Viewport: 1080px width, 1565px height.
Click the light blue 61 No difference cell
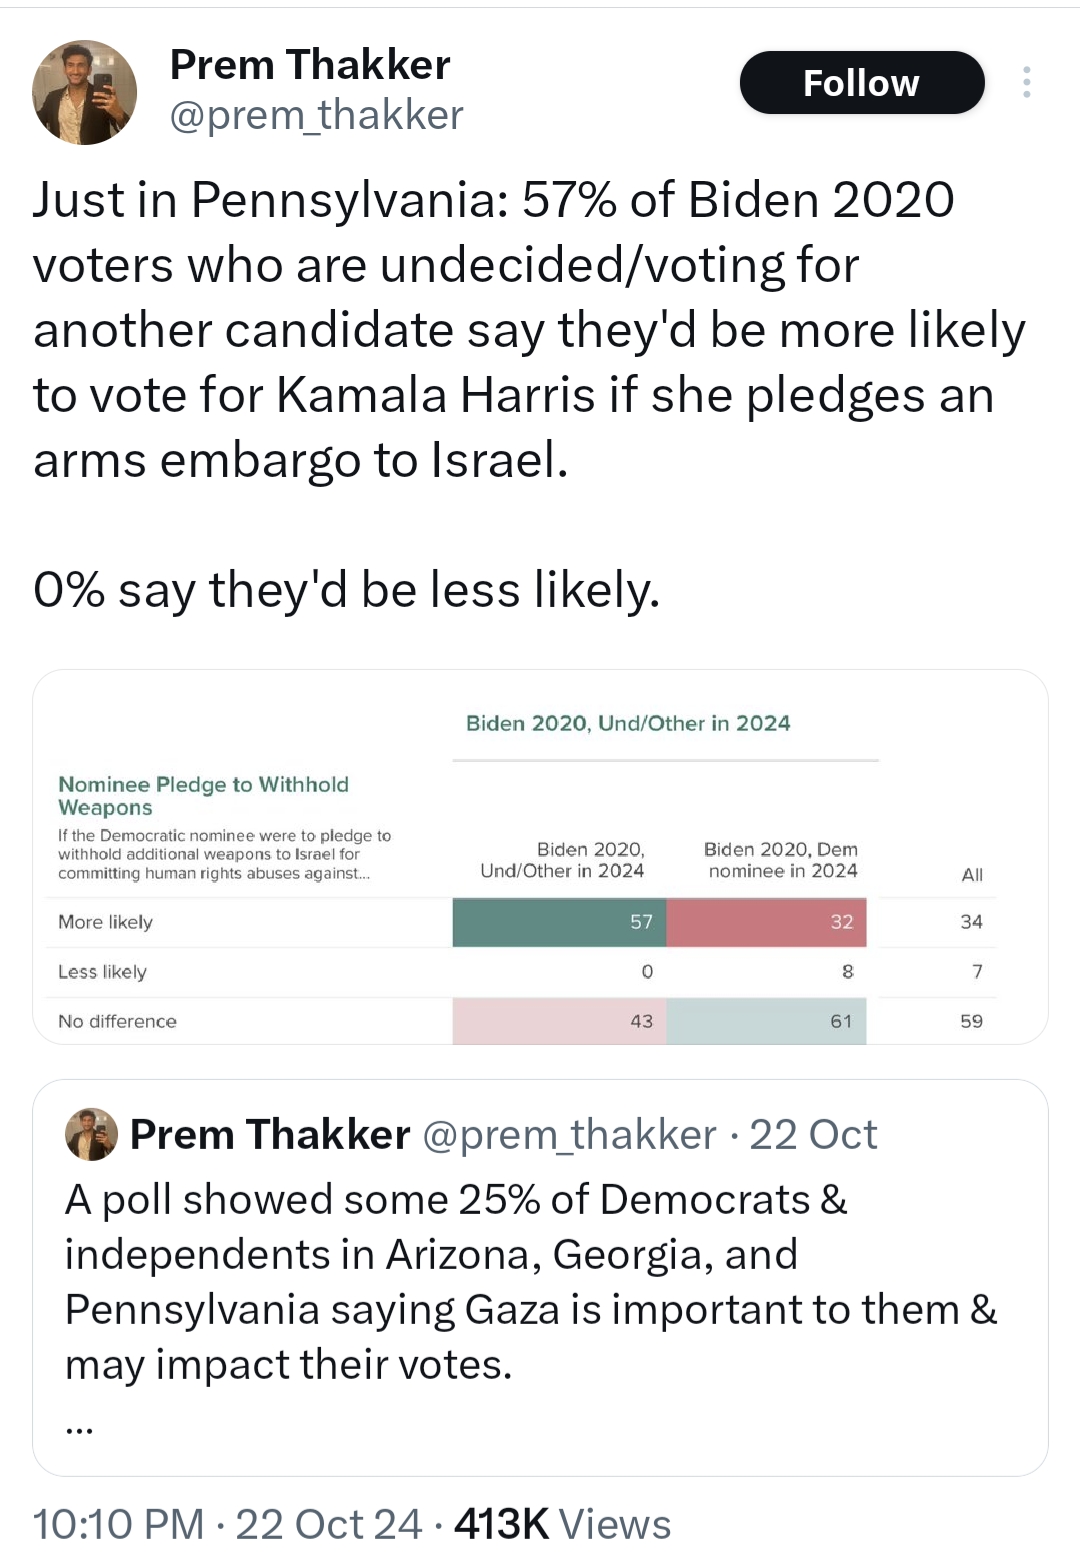(766, 1021)
